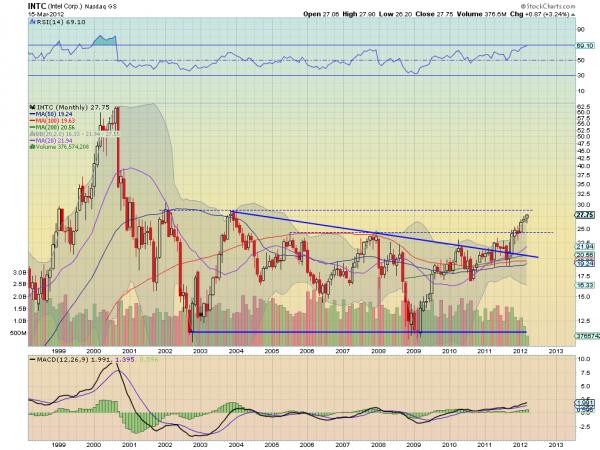Click the purple MA(20) legend line swatch
This screenshot has height=450, width=600.
32,141
